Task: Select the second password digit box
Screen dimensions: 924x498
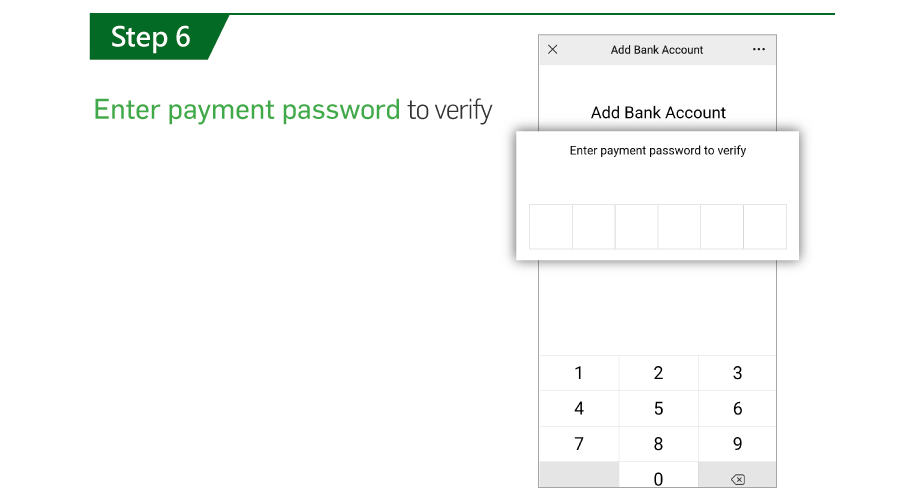Action: [593, 227]
